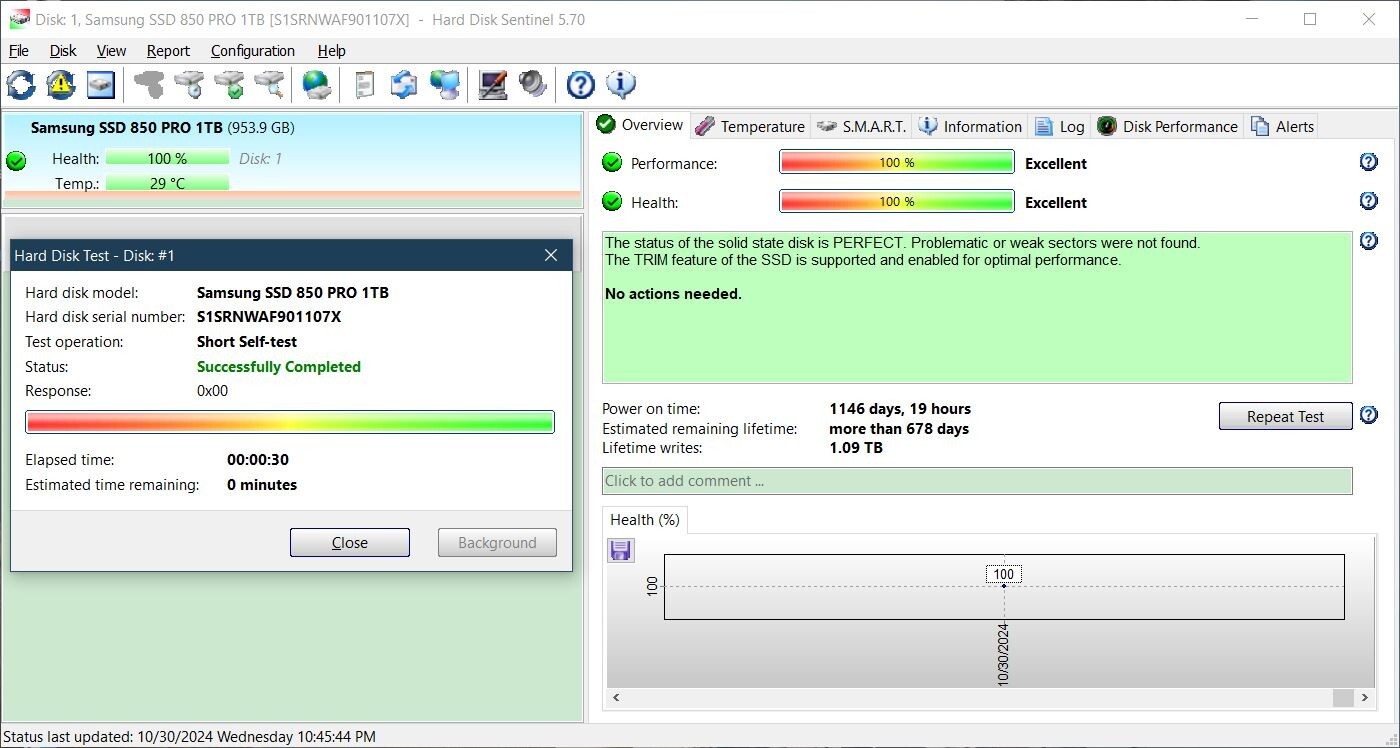Click green check icon left of Health: 100 % in disk list
Screen dimensions: 1400x748
[x=16, y=161]
